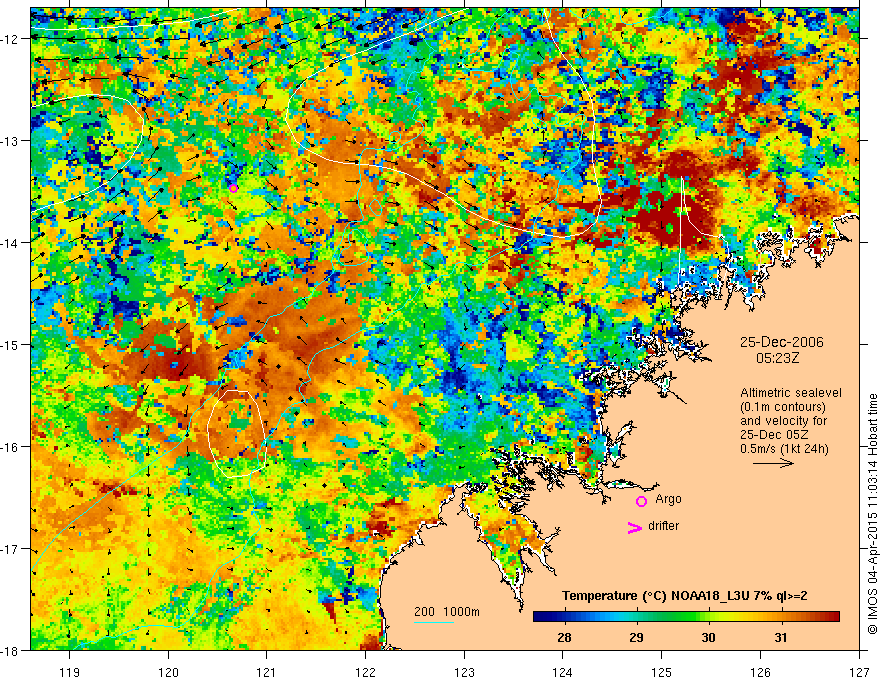
Task: Click the 31 value on the temperature scale
Action: tap(781, 637)
